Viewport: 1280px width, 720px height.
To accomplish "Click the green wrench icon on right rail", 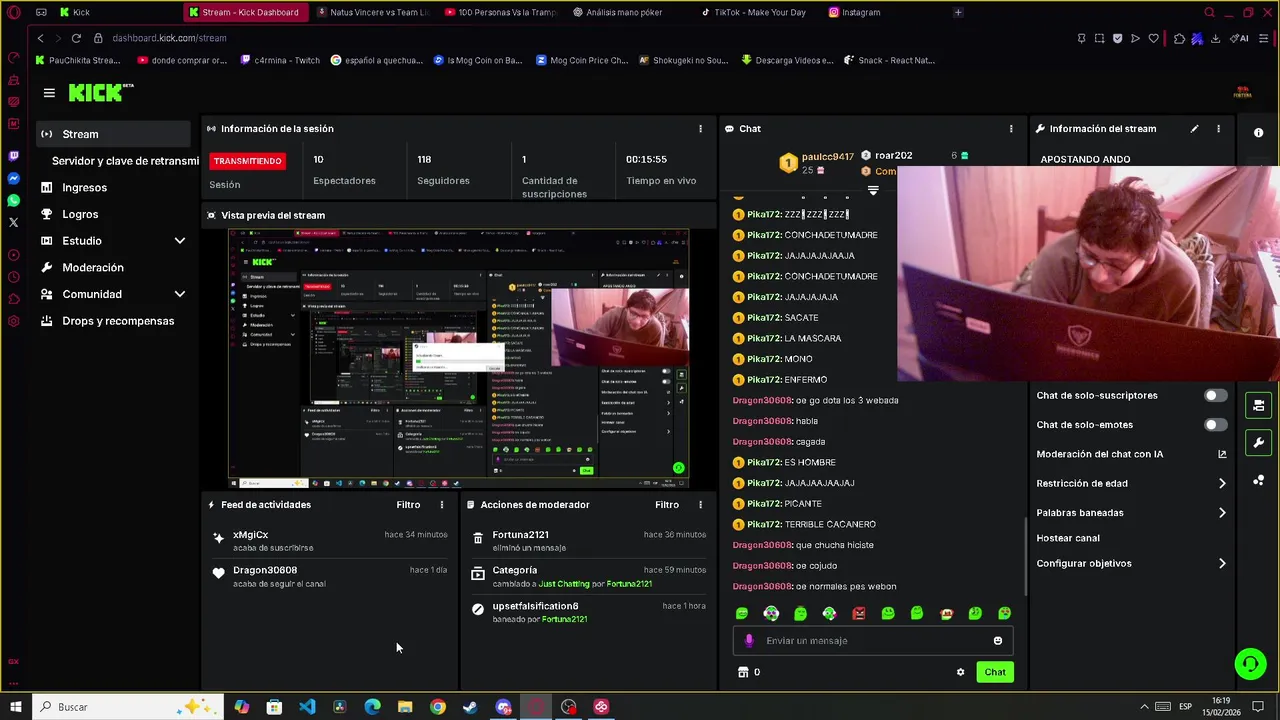I will pos(1259,443).
